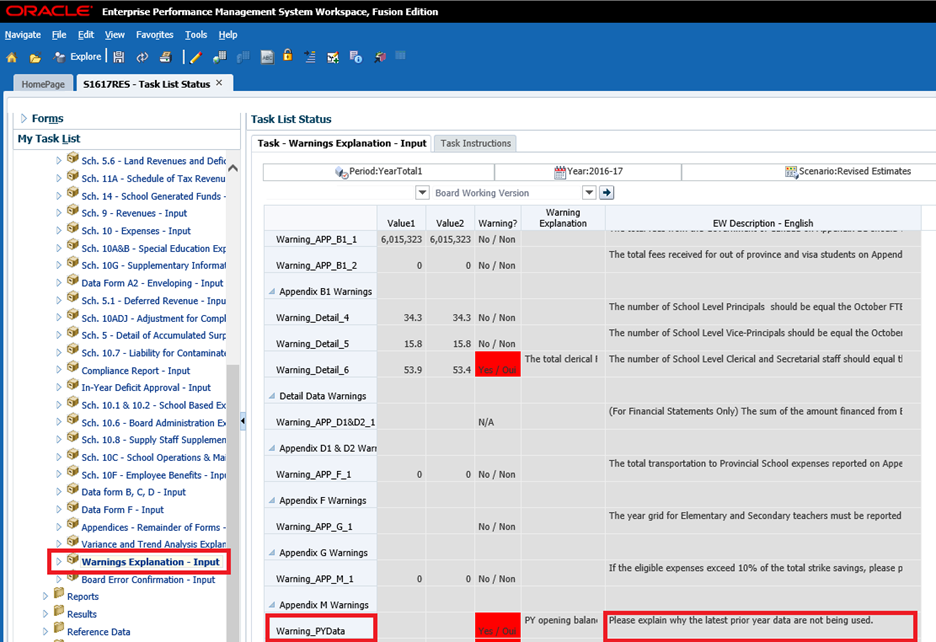Click the task list scrollbar up arrow
This screenshot has width=936, height=642.
pos(233,168)
